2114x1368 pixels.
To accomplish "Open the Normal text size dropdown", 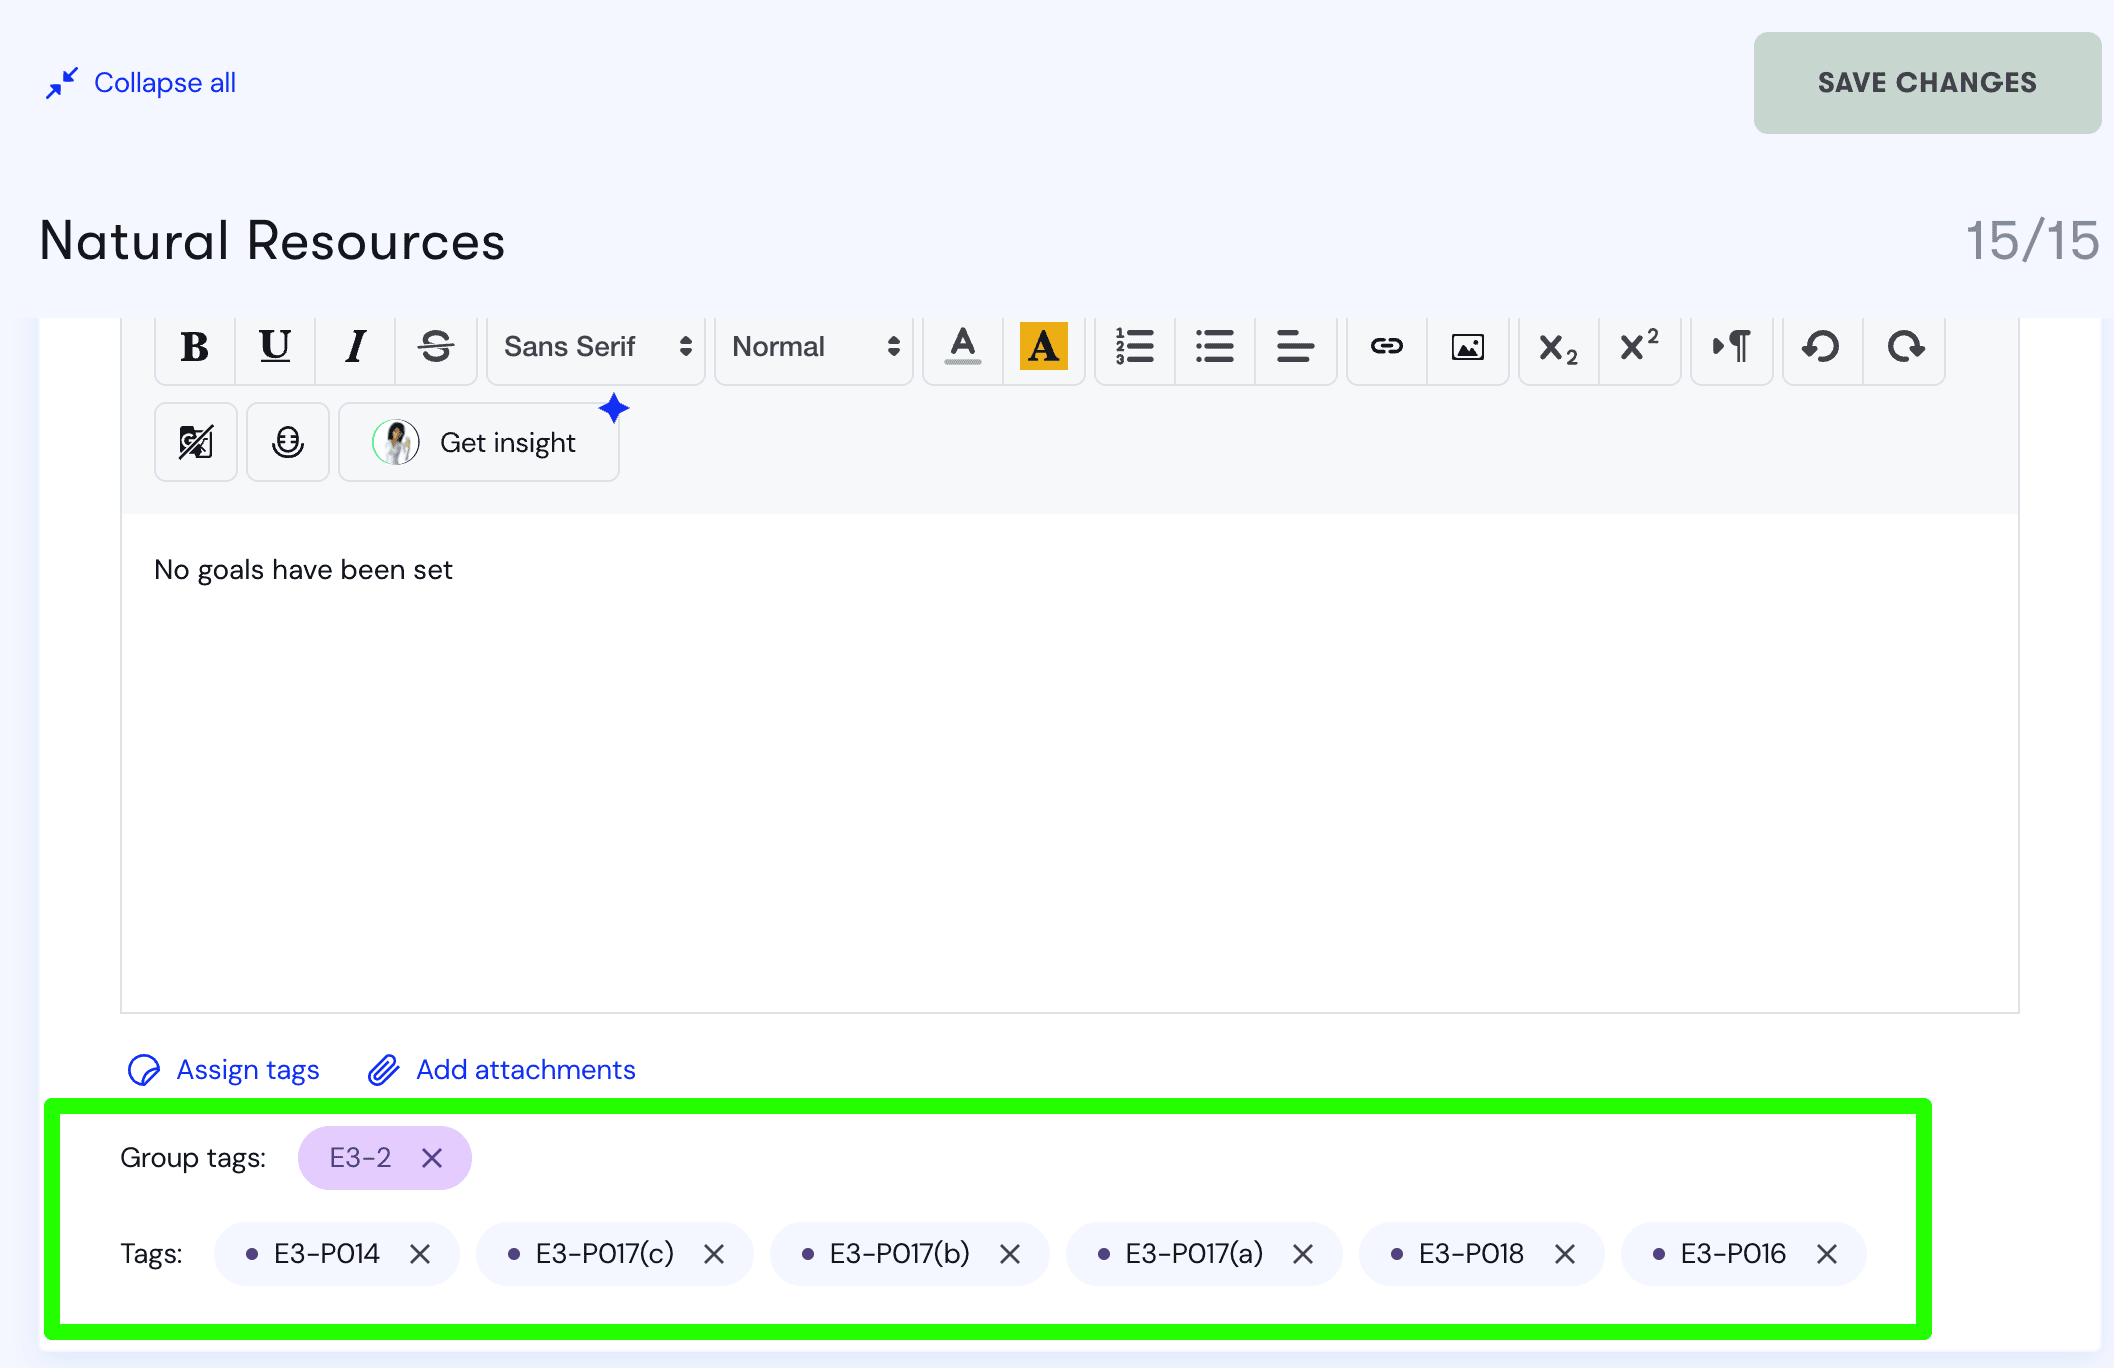I will 814,347.
